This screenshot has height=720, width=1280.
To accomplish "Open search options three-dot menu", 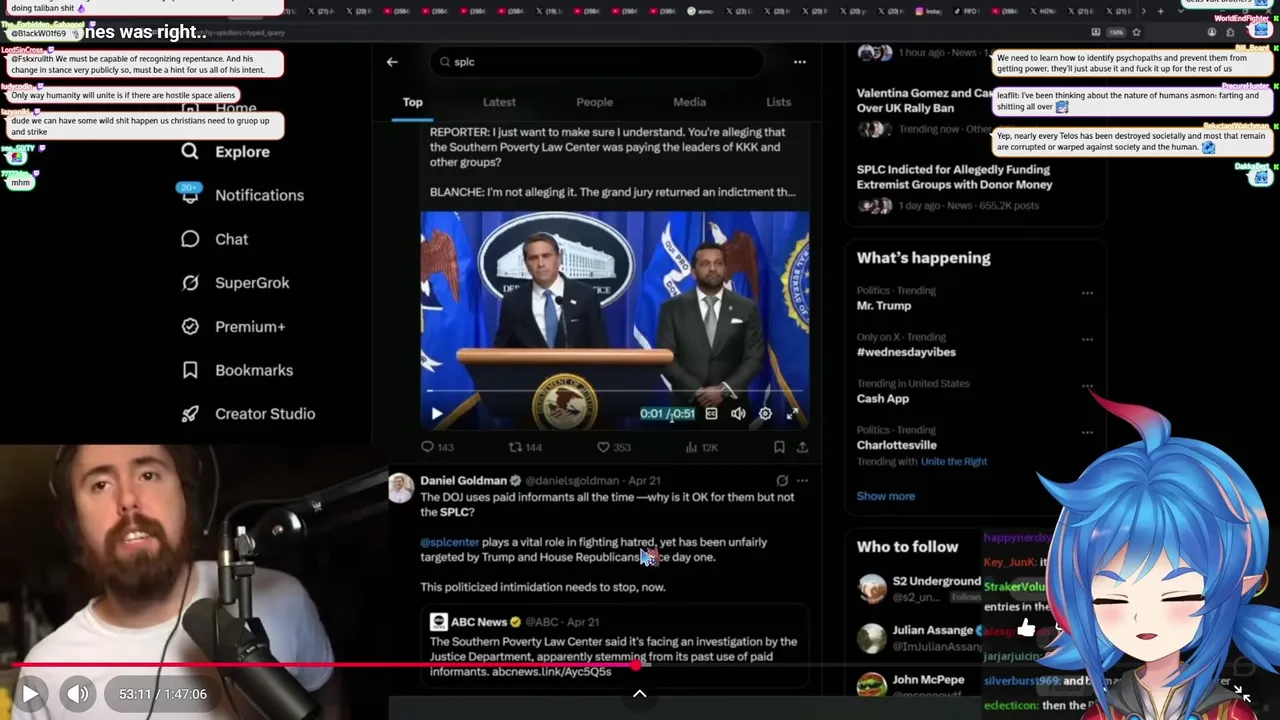I will [x=799, y=62].
